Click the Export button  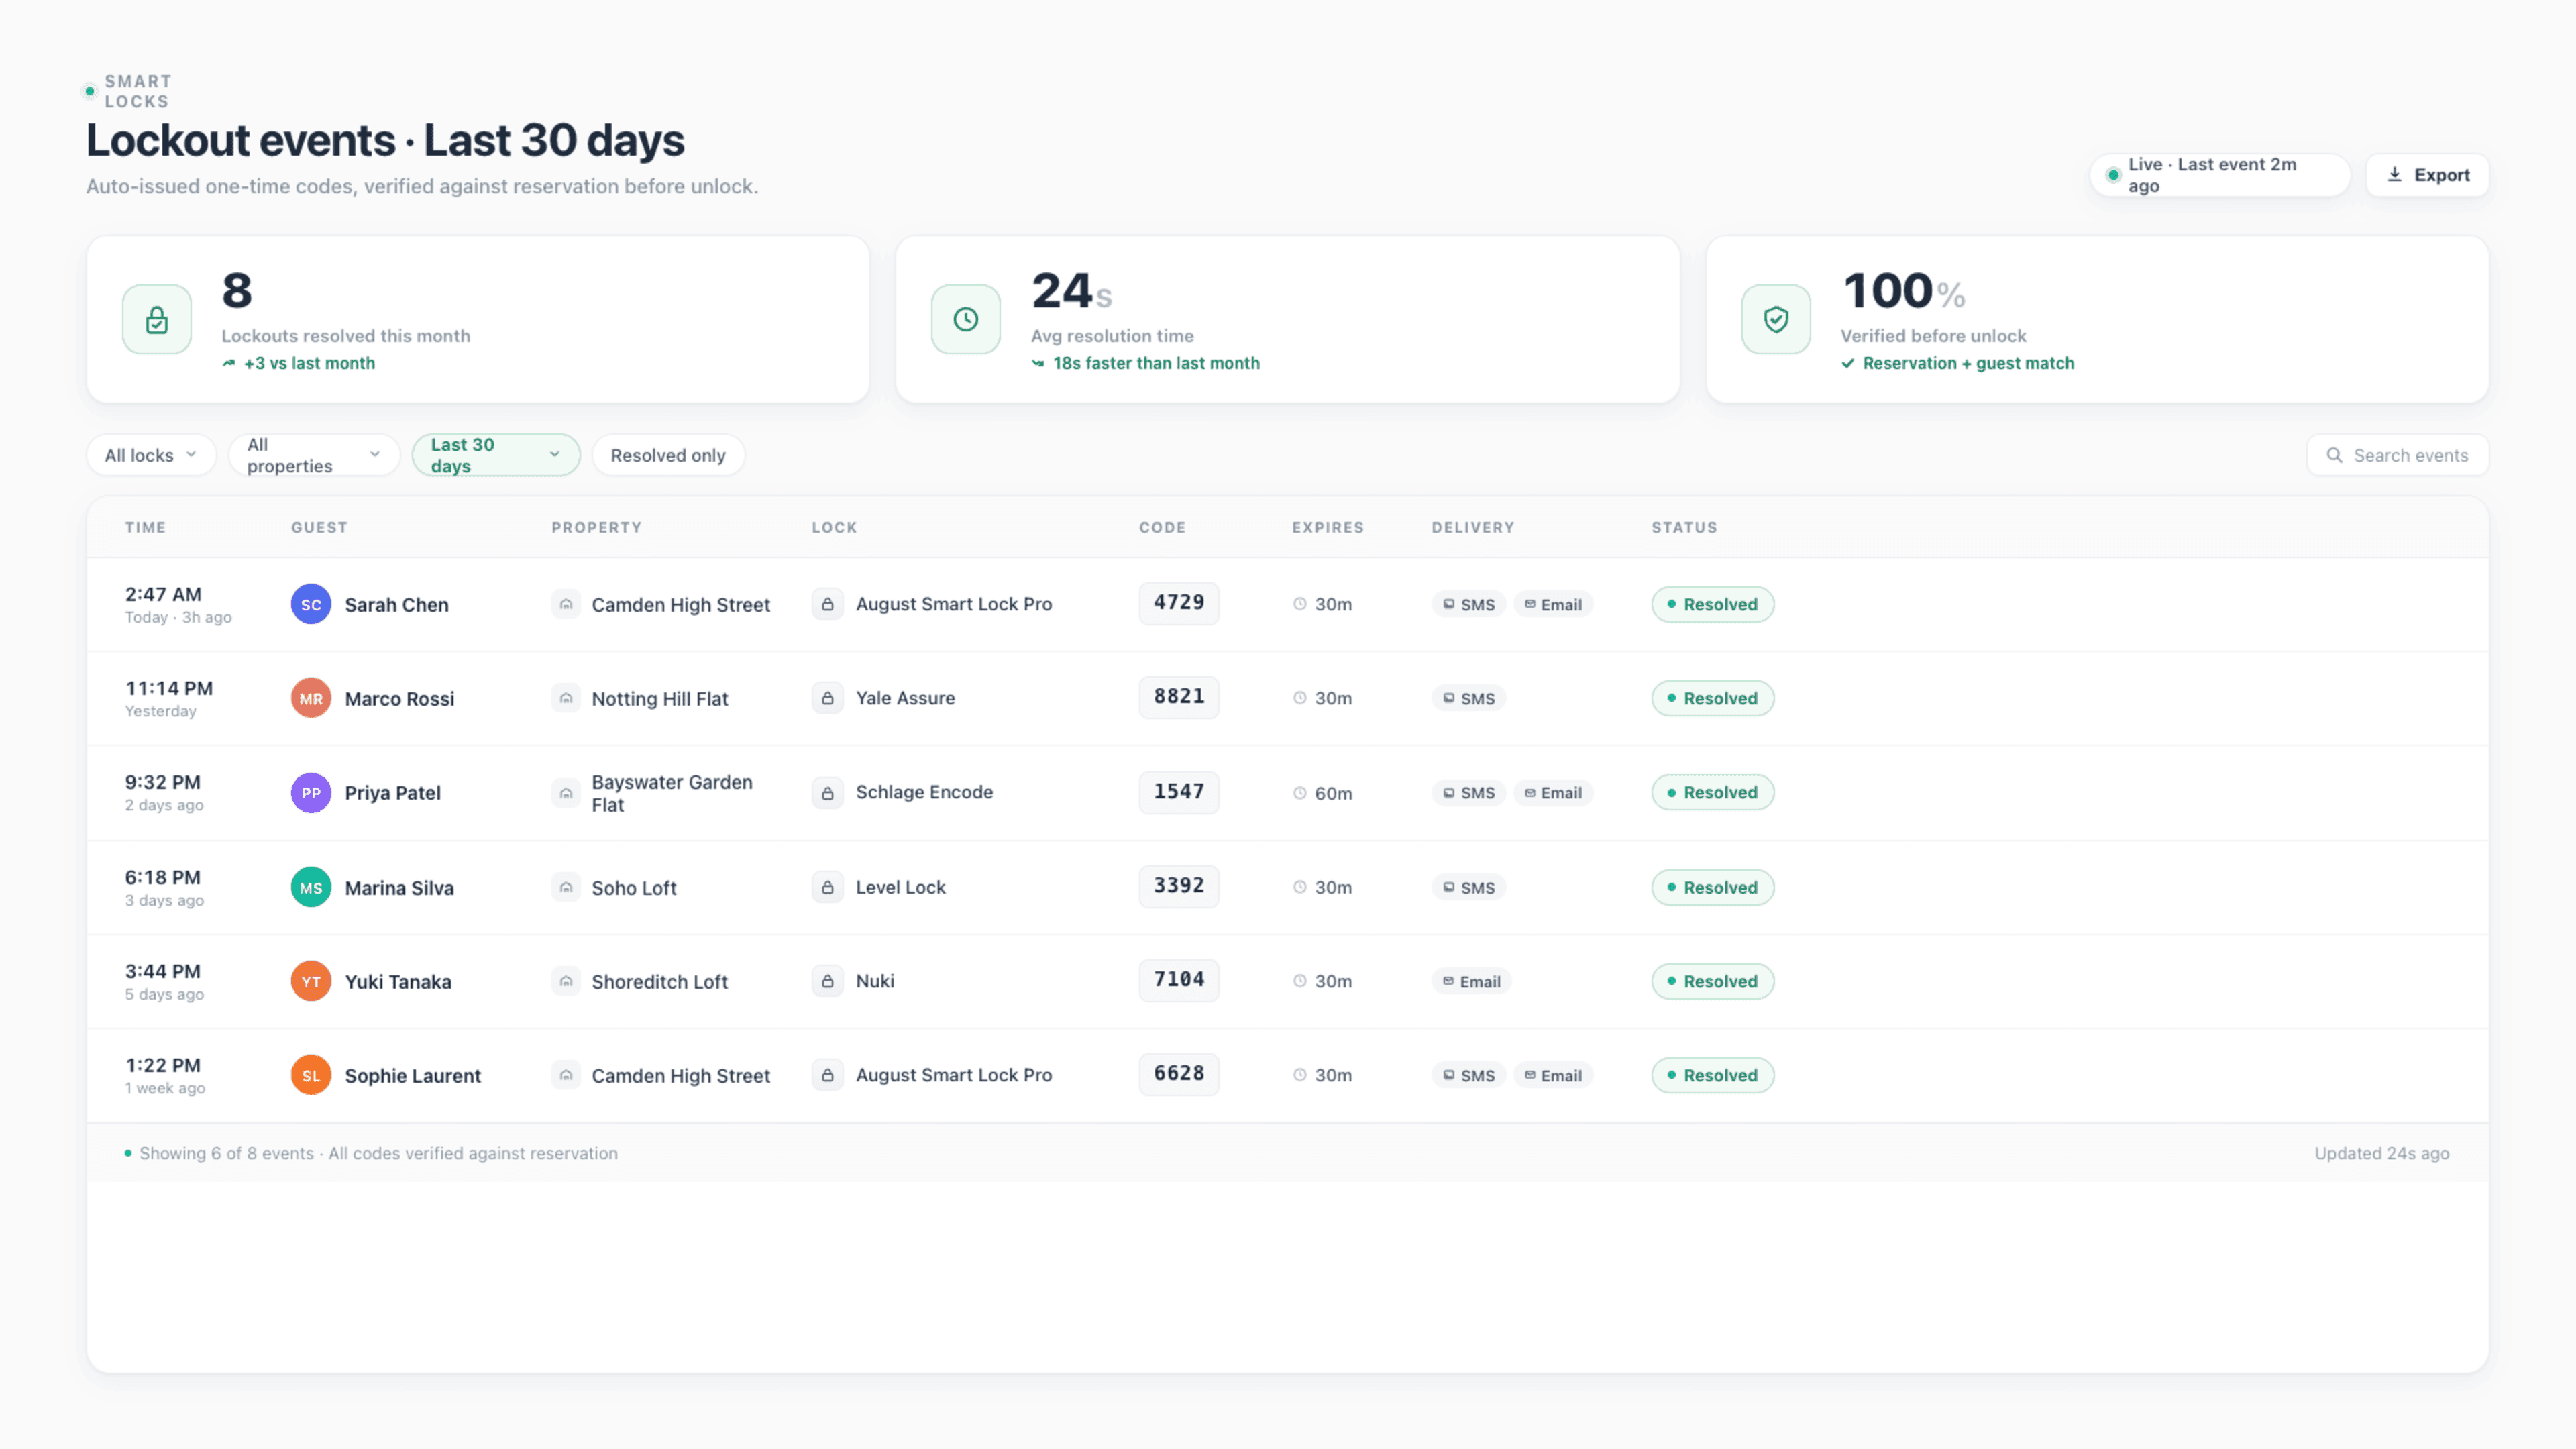[x=2427, y=175]
